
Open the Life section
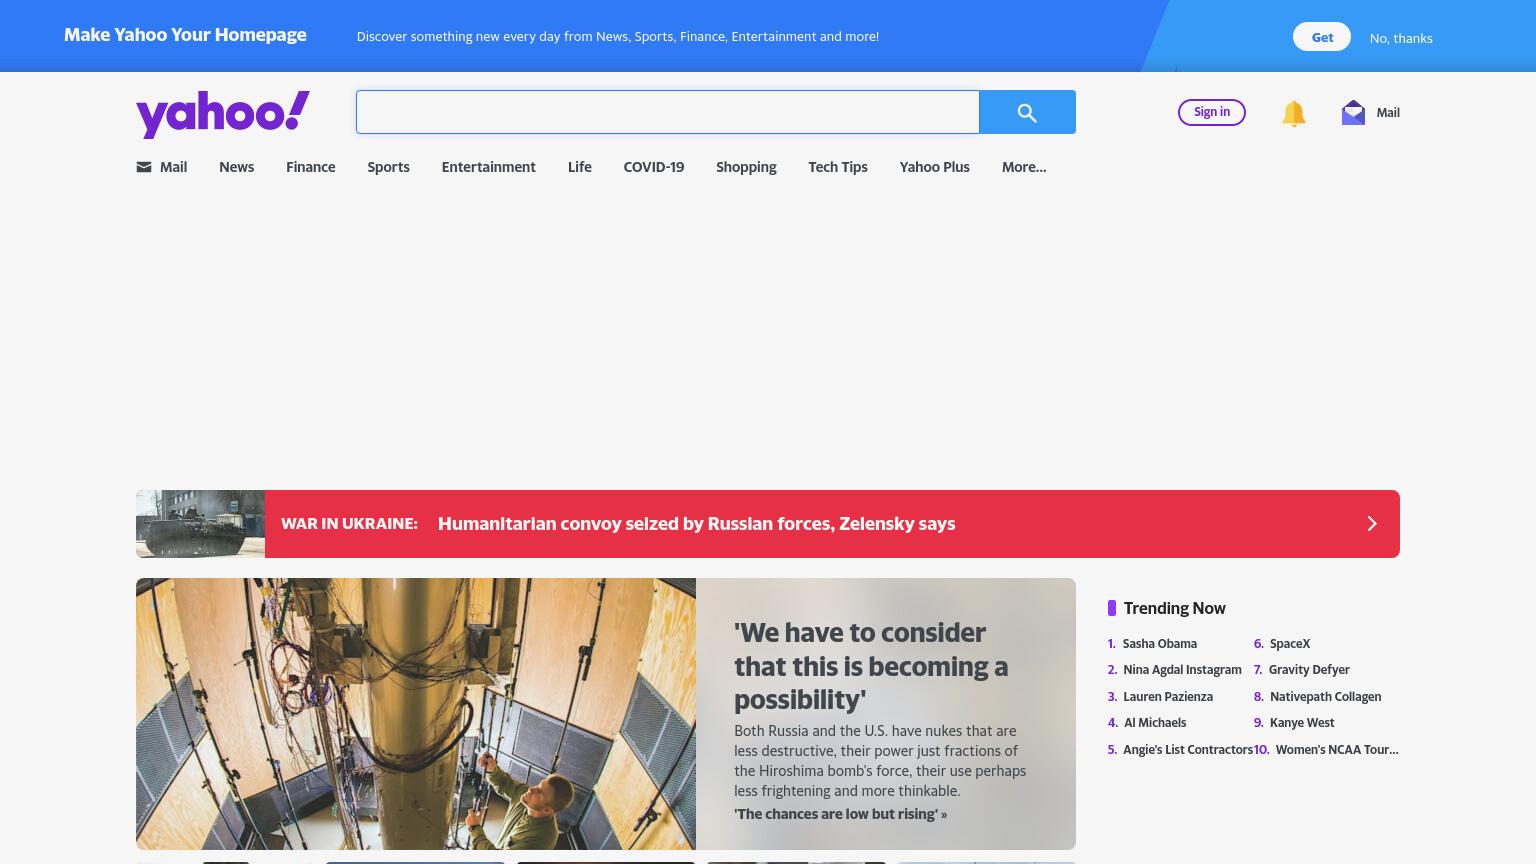579,167
